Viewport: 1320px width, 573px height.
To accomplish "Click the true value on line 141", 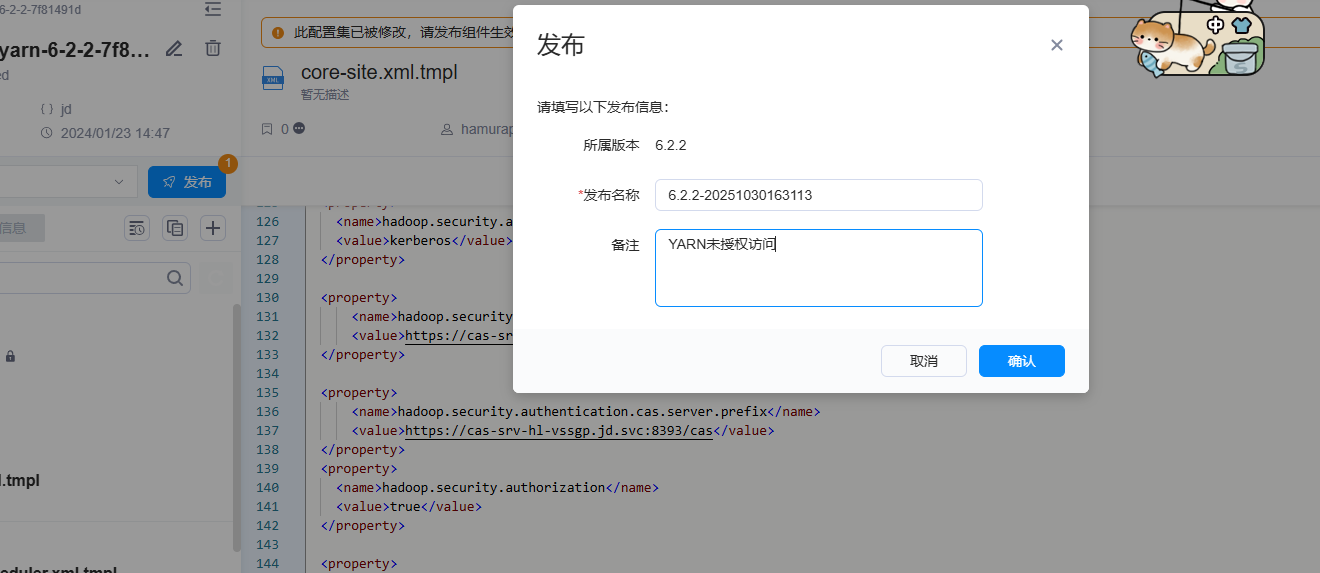I will coord(406,507).
